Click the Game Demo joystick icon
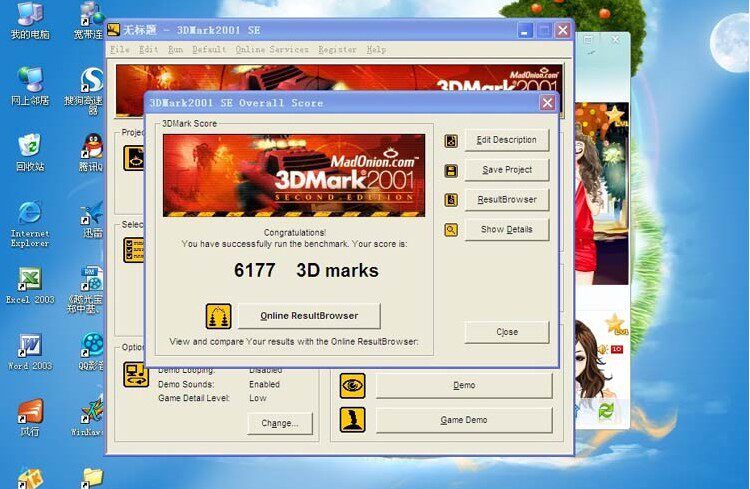Image resolution: width=750 pixels, height=489 pixels. 353,420
